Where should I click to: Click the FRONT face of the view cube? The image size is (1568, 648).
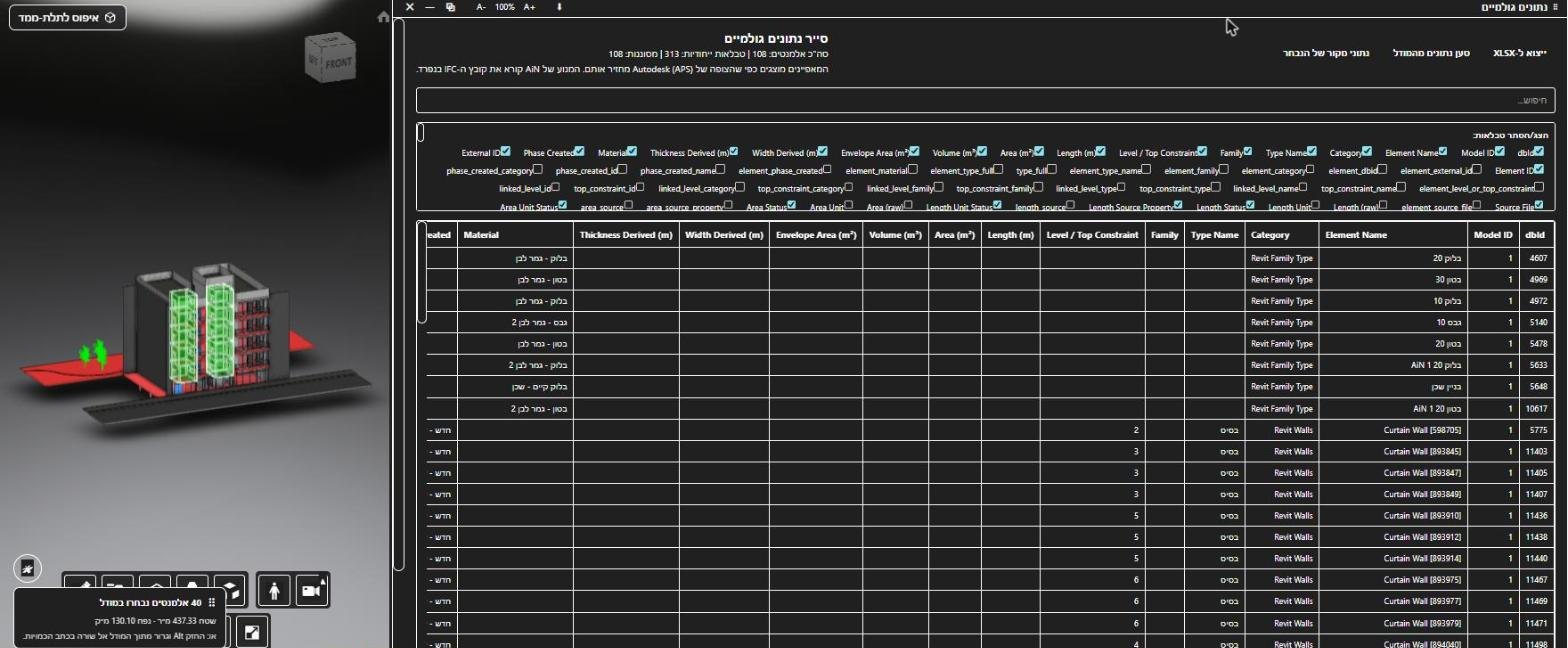(x=339, y=61)
